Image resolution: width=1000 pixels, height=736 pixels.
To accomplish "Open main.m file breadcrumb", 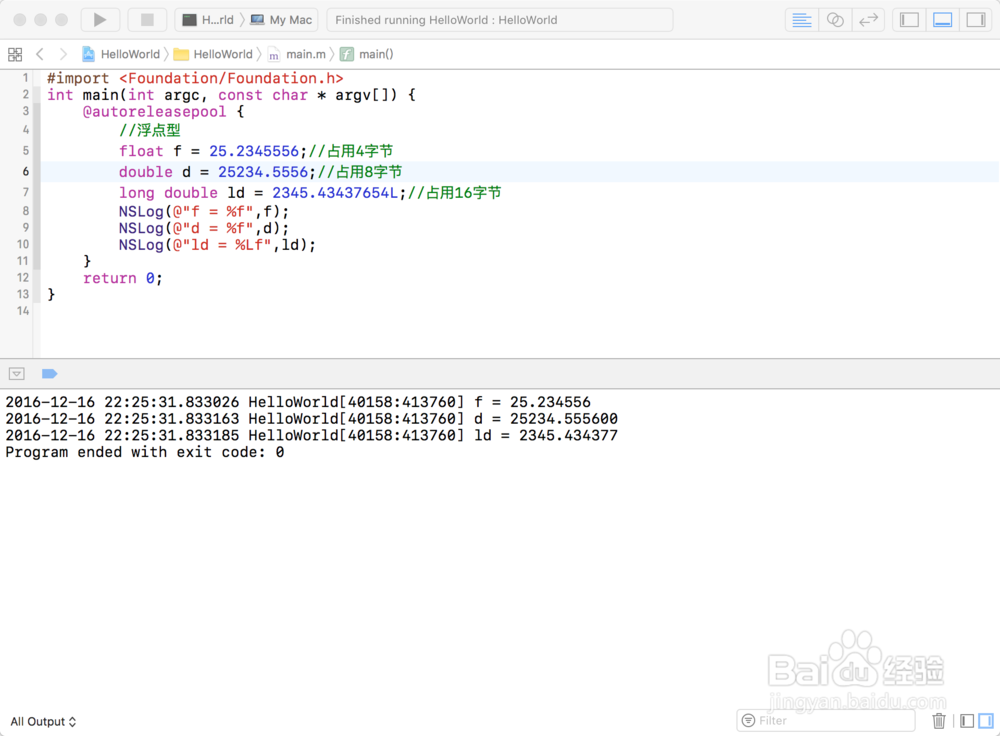I will point(297,54).
